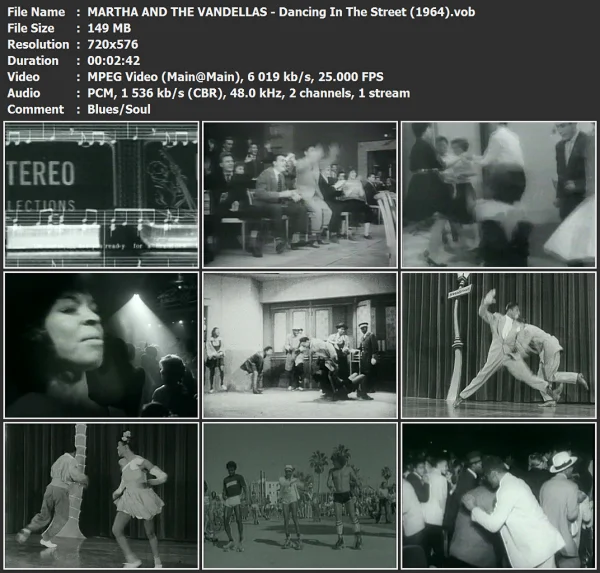
Task: Open thumbnail of man in white hat in crowd
Action: coord(499,495)
